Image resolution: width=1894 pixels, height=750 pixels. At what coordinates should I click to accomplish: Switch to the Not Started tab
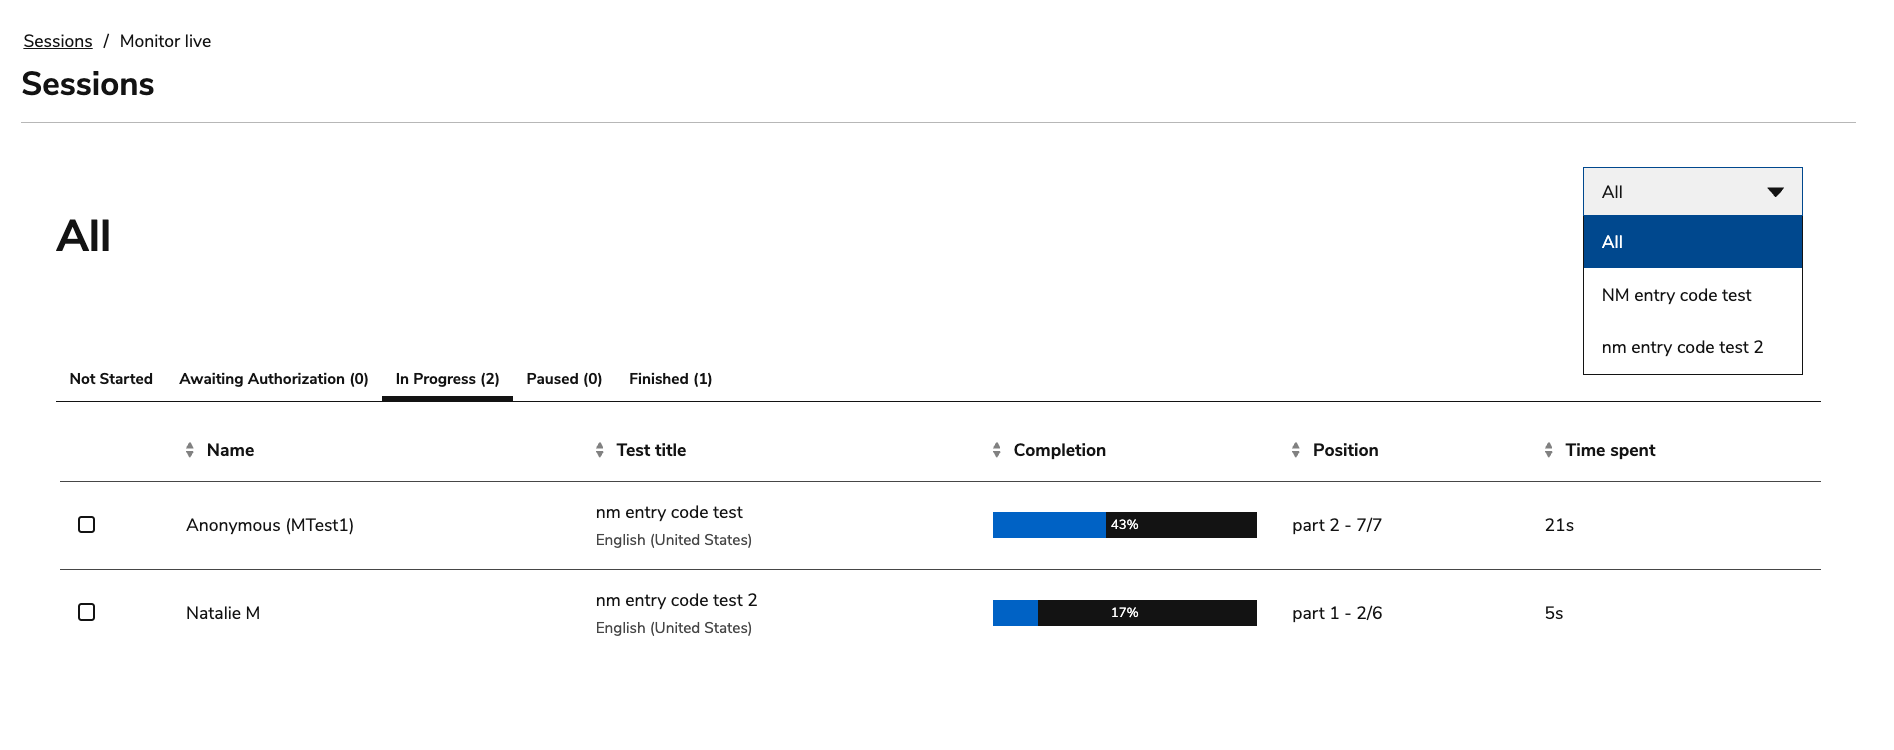(111, 379)
